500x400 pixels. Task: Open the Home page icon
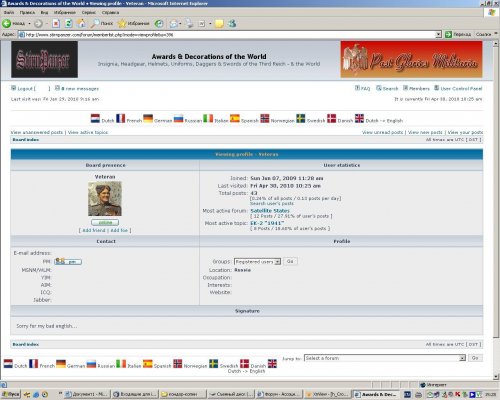click(81, 23)
